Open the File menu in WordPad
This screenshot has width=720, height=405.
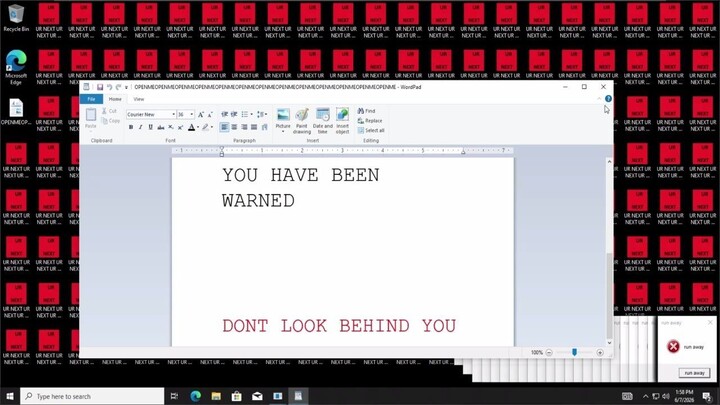(91, 99)
